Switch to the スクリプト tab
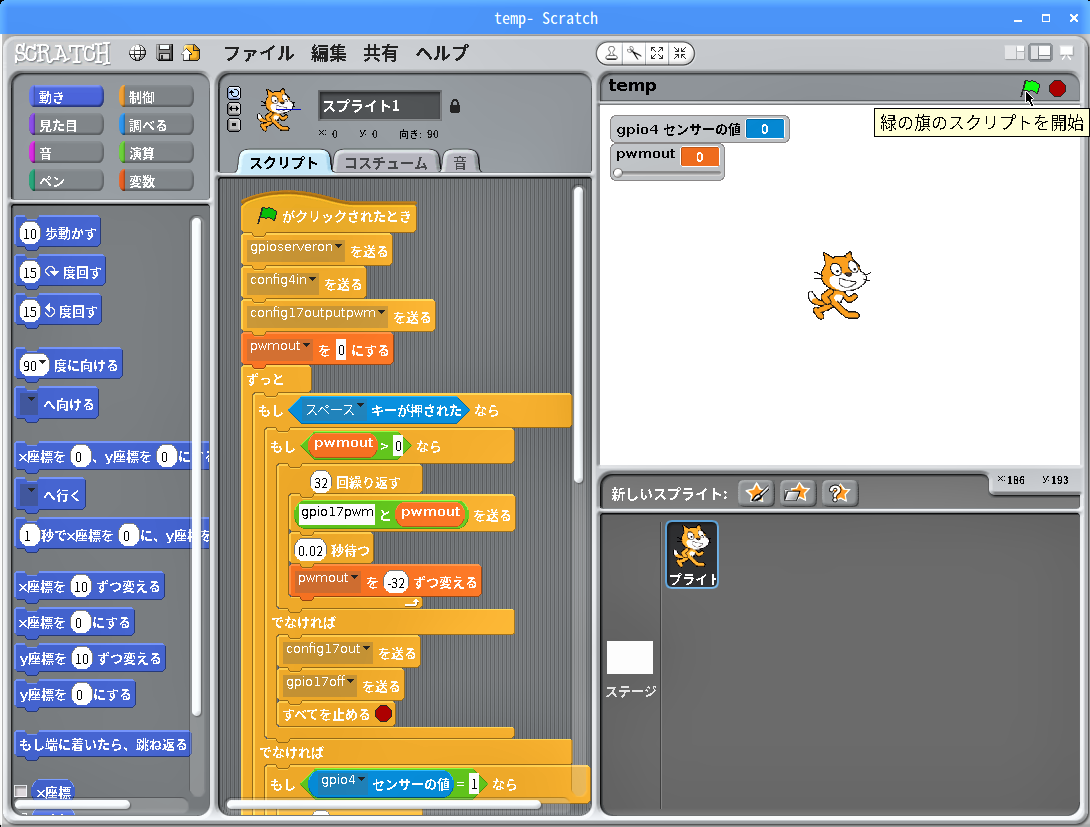Image resolution: width=1090 pixels, height=827 pixels. tap(284, 163)
